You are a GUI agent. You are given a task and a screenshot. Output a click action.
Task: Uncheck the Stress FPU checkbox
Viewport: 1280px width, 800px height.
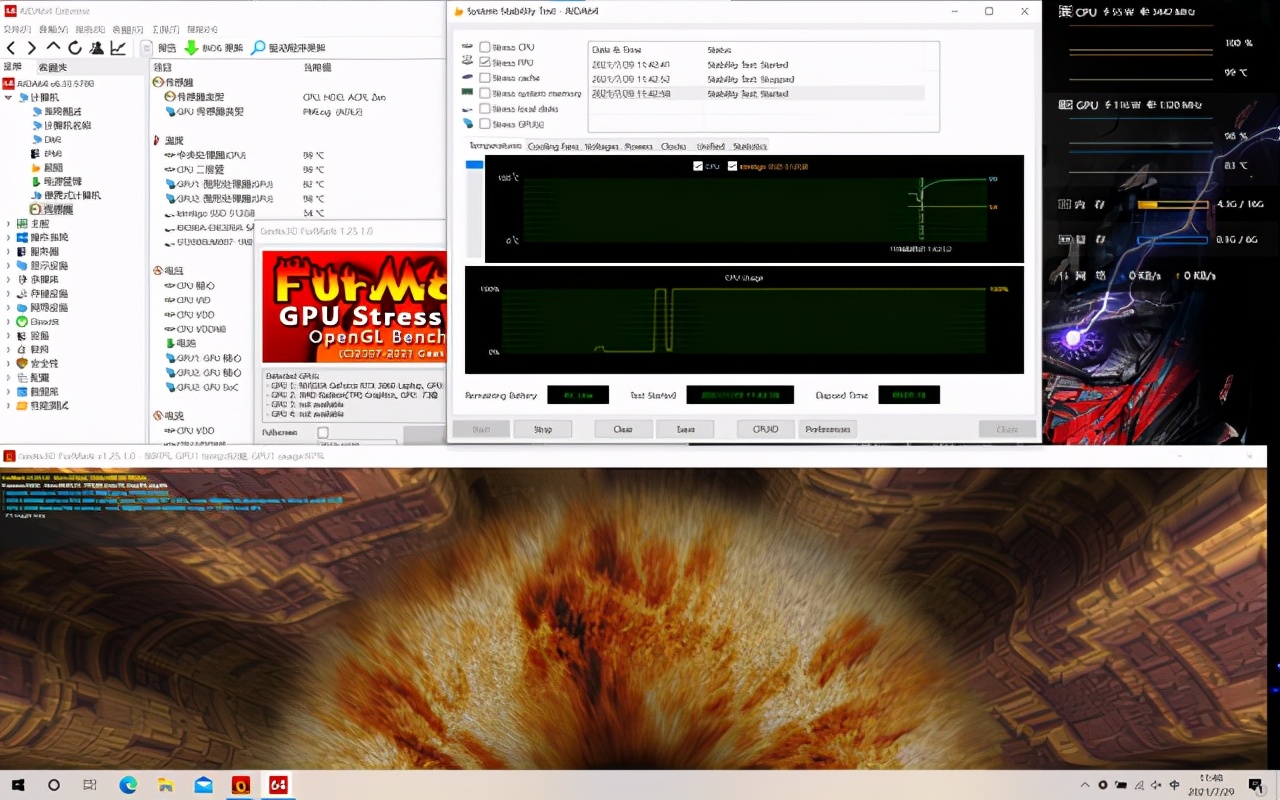[x=485, y=62]
